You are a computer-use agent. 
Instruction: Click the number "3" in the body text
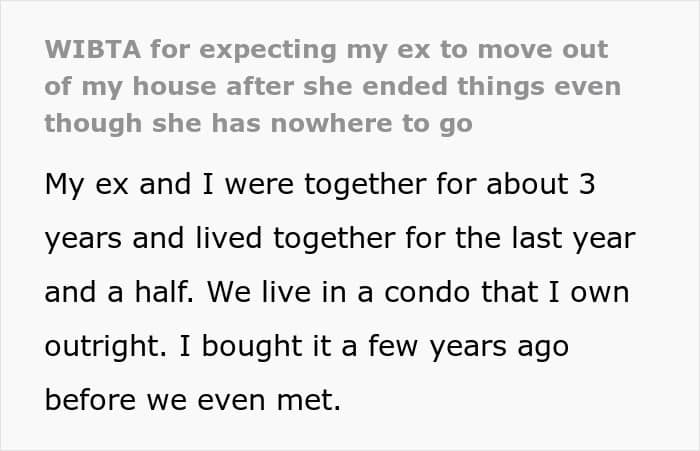point(587,187)
